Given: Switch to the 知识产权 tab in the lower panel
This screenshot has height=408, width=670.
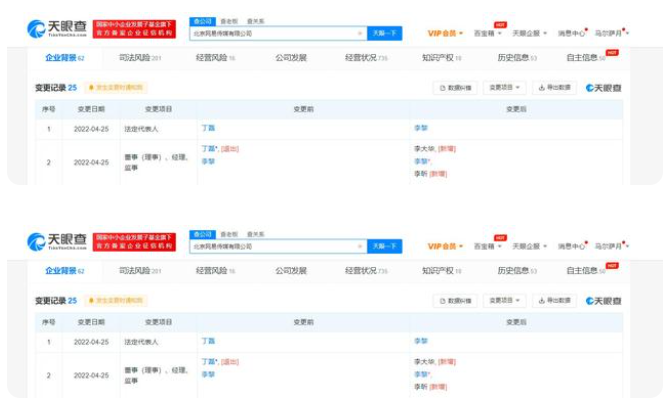Looking at the screenshot, I should point(440,270).
